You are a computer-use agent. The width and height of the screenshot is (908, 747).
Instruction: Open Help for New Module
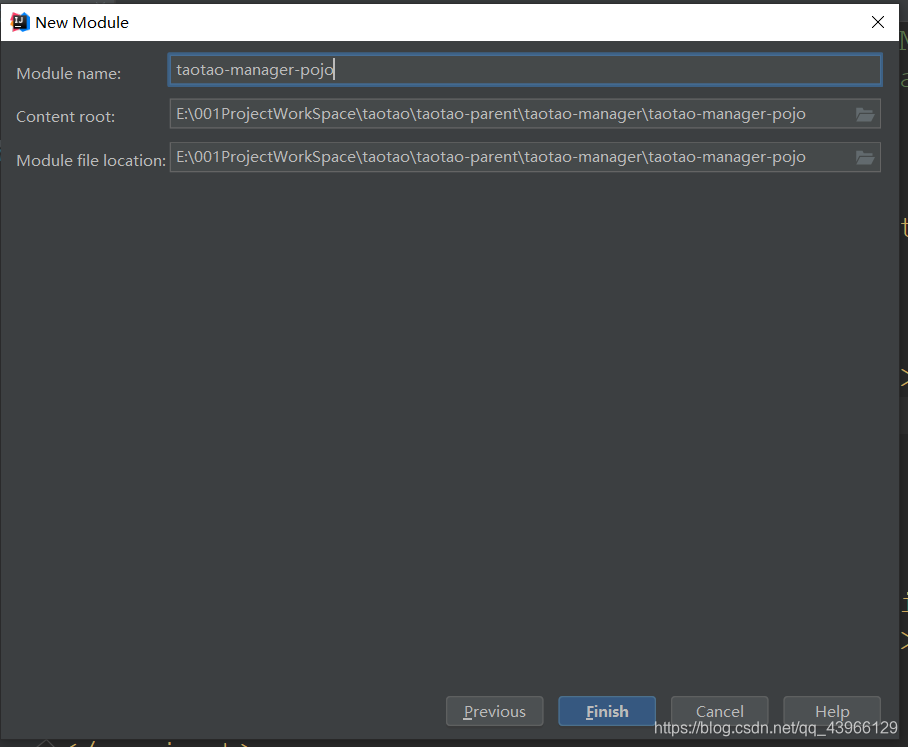pyautogui.click(x=832, y=711)
